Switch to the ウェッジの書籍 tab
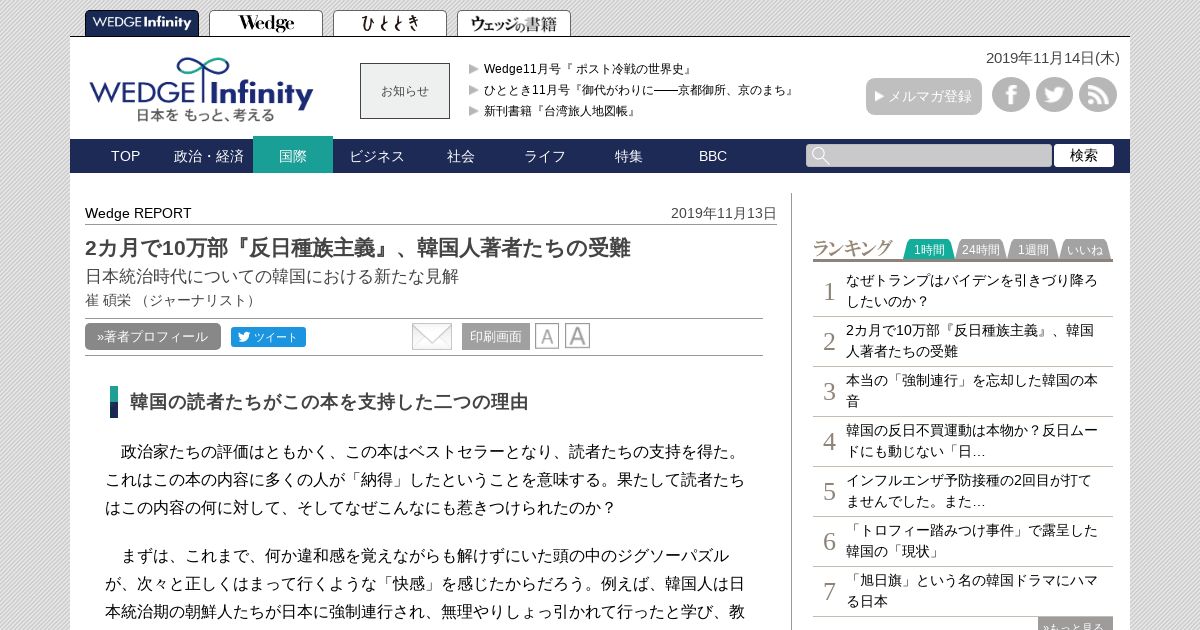The image size is (1200, 630). [514, 23]
